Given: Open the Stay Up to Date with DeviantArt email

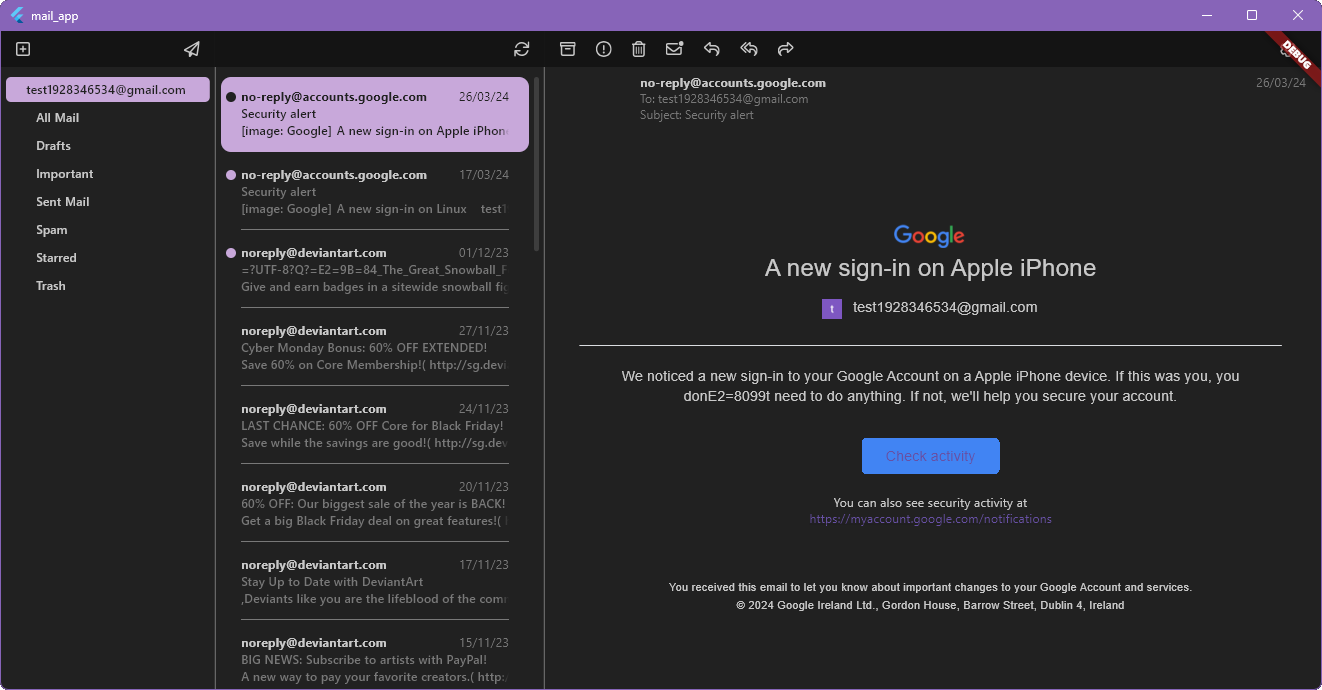Looking at the screenshot, I should (375, 582).
